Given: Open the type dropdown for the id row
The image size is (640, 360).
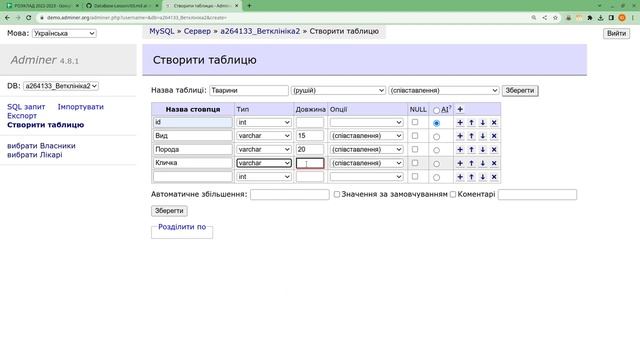Looking at the screenshot, I should click(x=264, y=122).
